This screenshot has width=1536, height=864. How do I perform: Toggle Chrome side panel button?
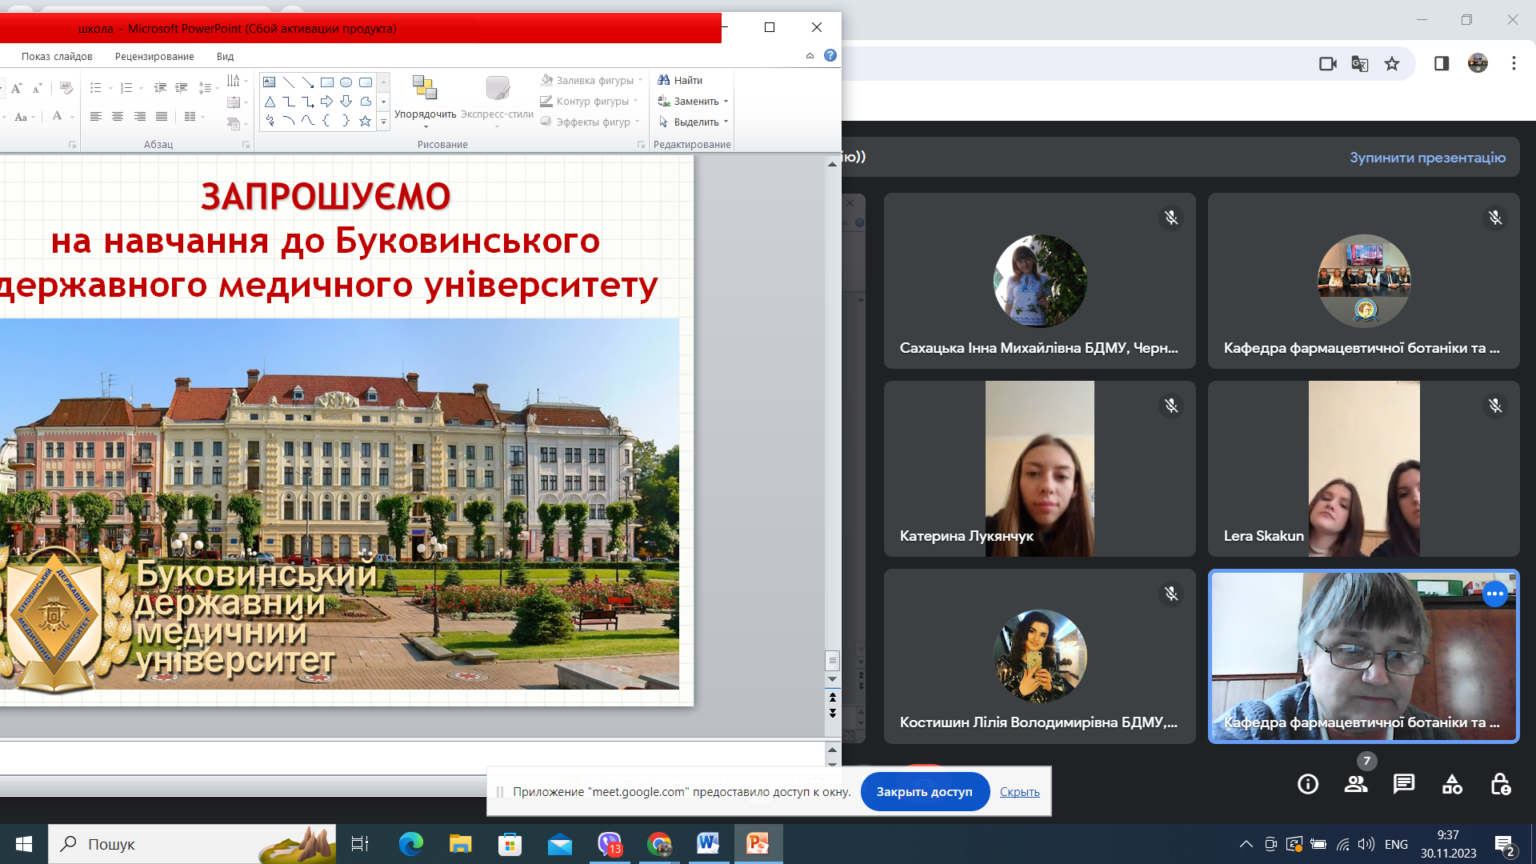(1441, 64)
